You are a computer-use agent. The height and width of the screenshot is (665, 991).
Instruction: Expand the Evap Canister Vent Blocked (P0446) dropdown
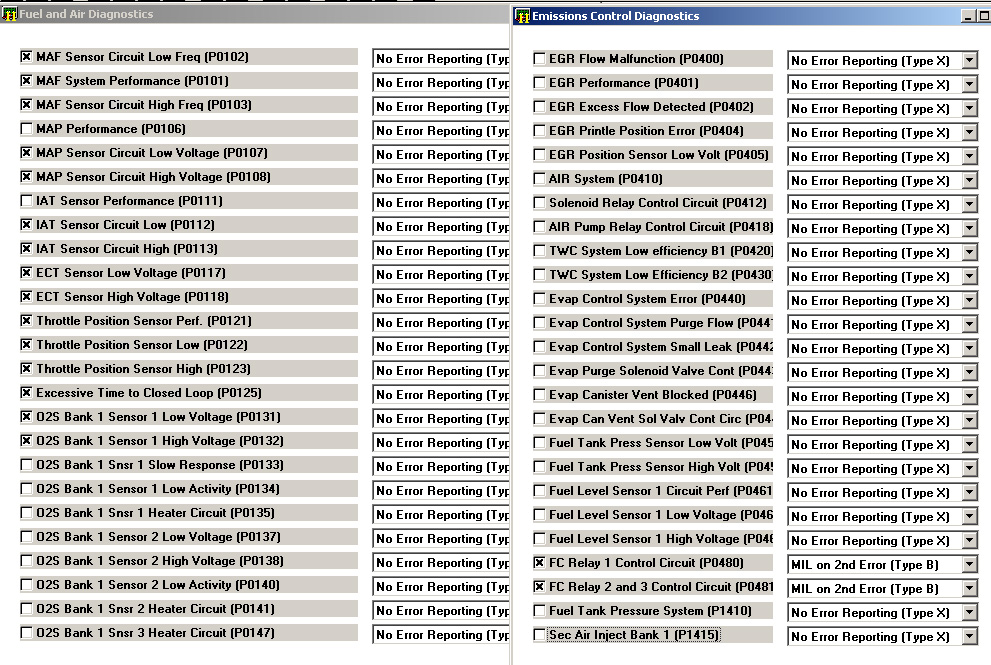(969, 397)
